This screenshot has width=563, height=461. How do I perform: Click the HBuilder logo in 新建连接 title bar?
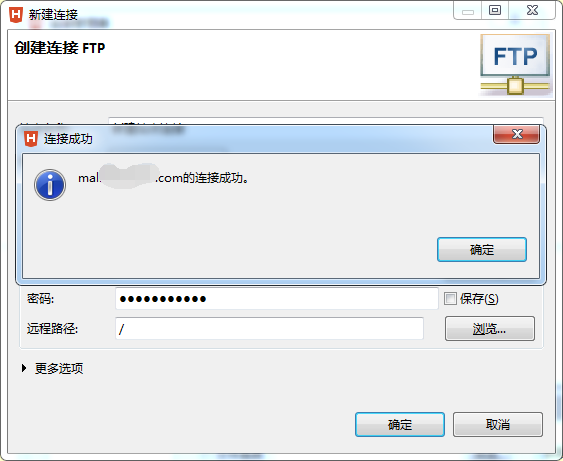point(16,15)
